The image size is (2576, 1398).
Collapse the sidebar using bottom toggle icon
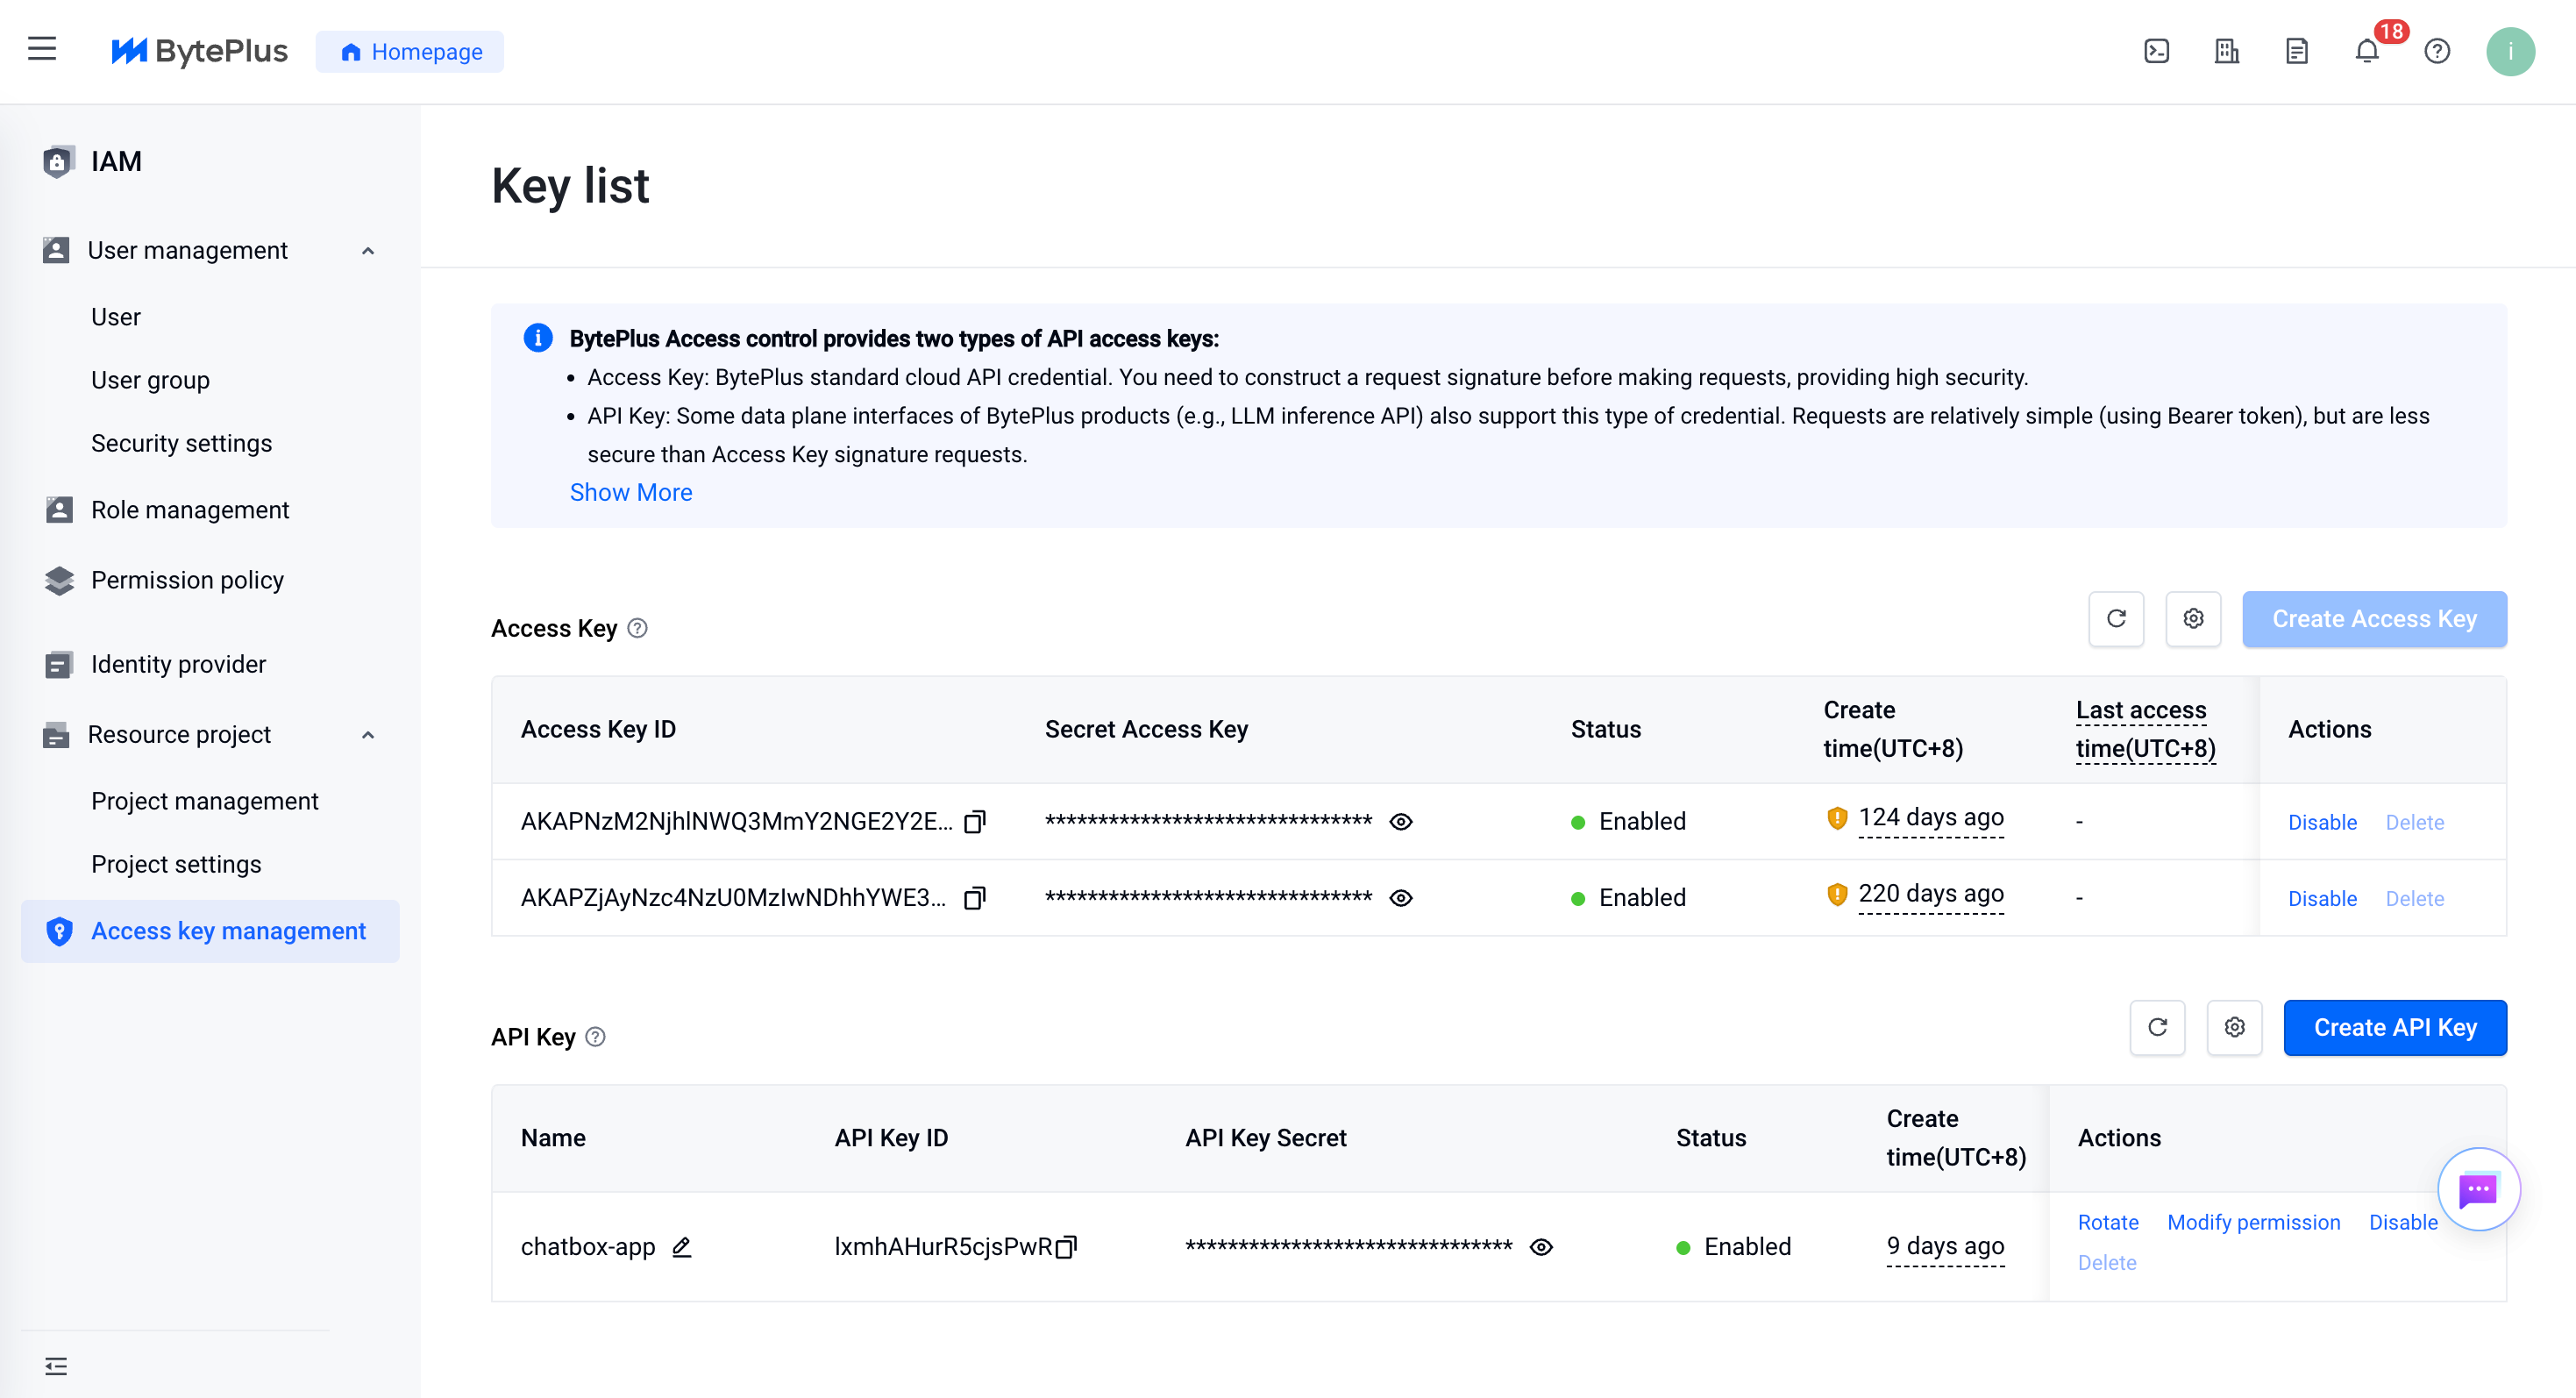point(56,1366)
